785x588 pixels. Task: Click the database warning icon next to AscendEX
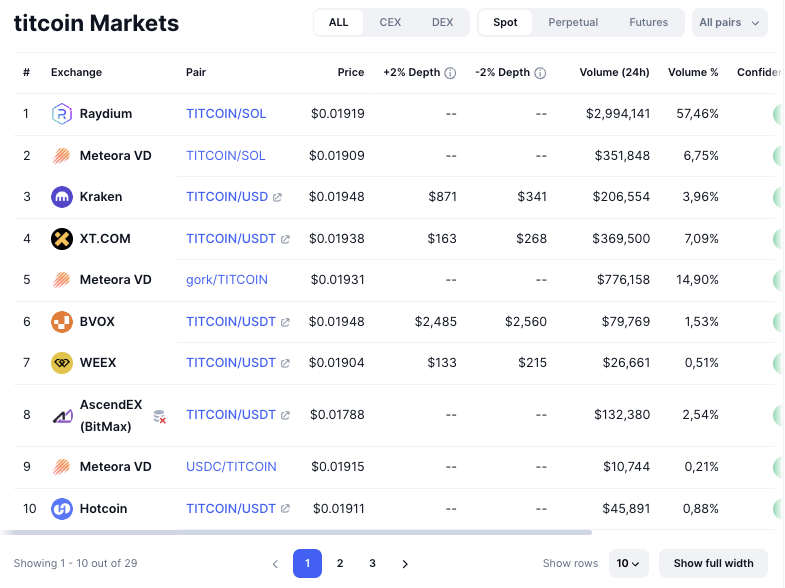(160, 416)
